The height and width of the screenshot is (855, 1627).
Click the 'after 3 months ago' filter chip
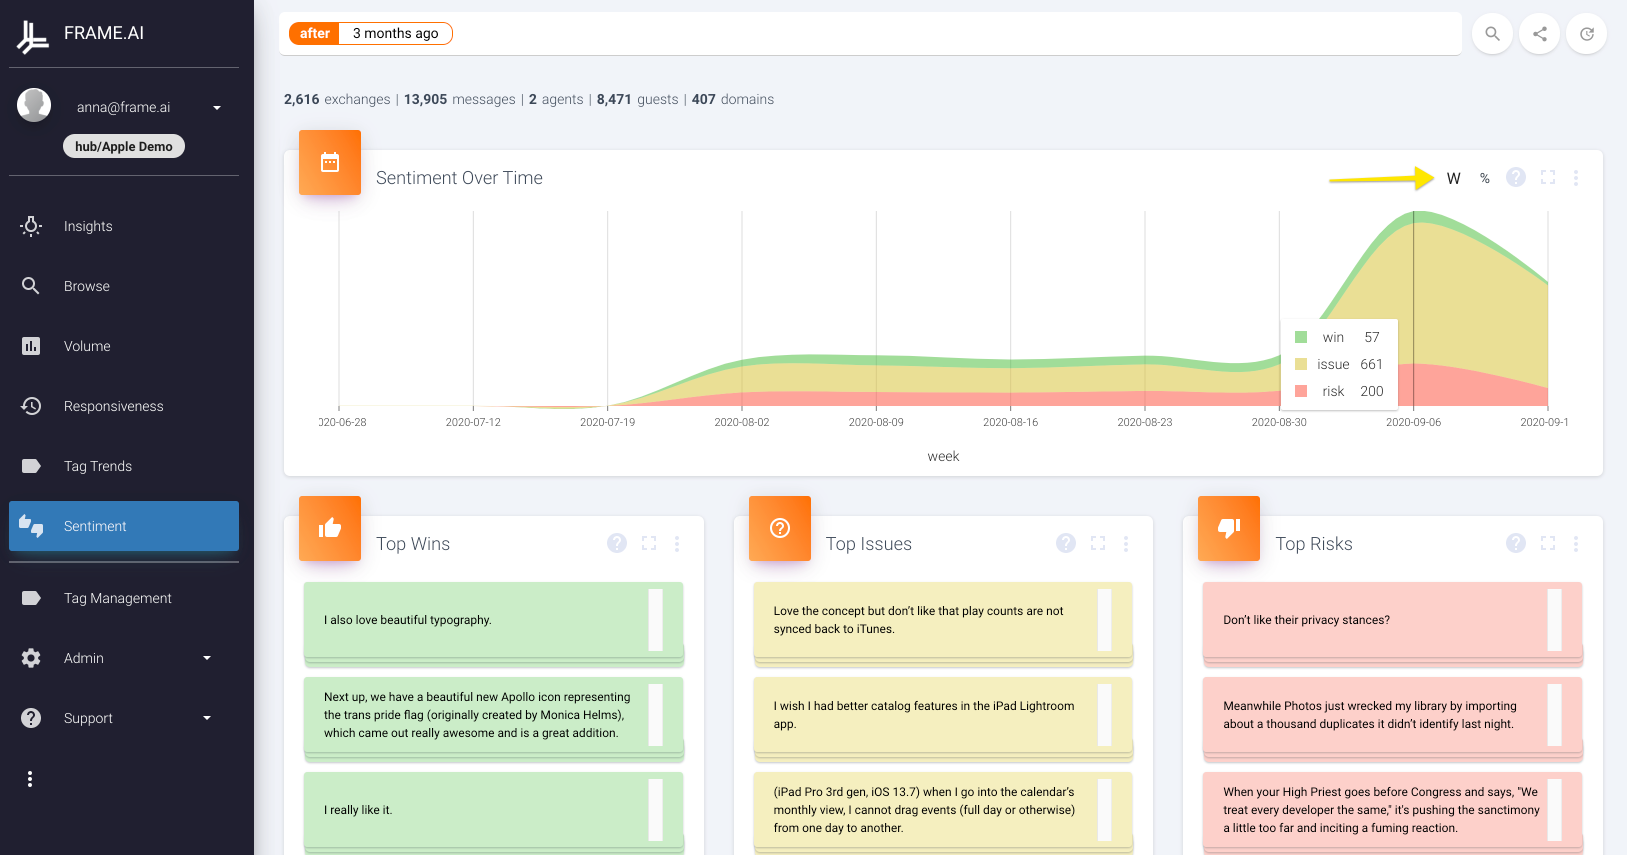pos(371,33)
